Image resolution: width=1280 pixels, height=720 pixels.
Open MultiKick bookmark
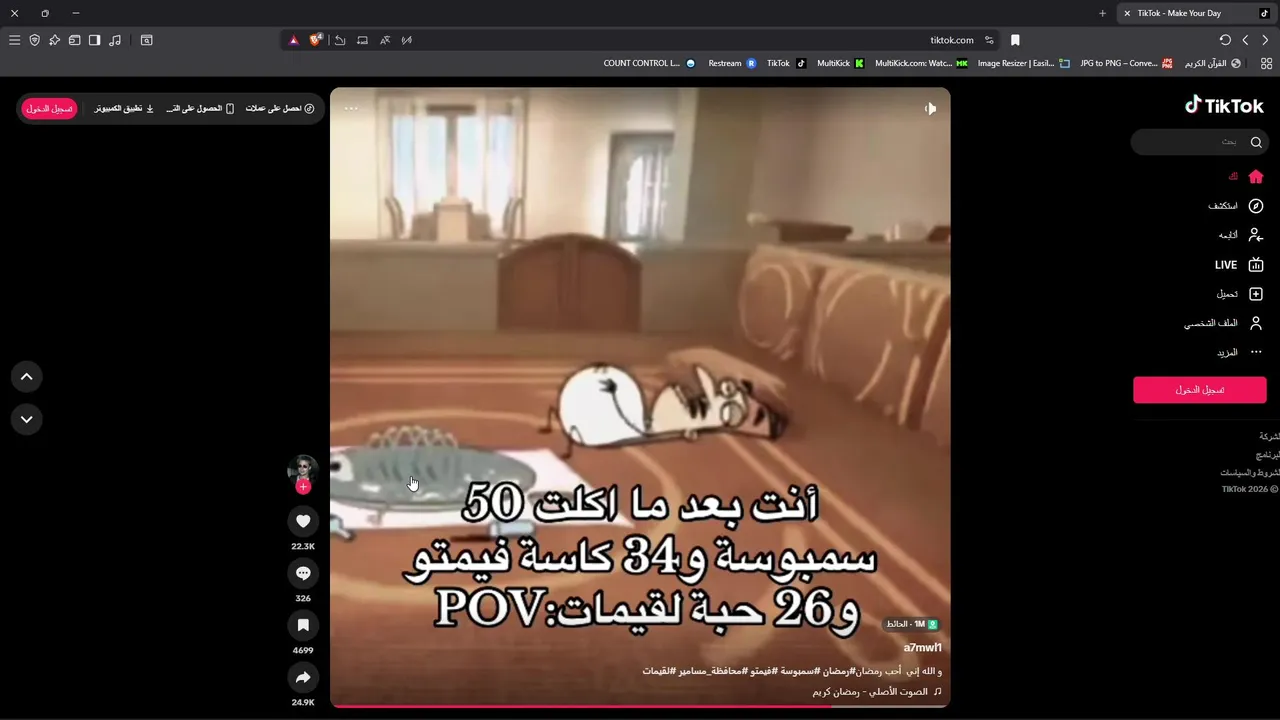(x=840, y=63)
